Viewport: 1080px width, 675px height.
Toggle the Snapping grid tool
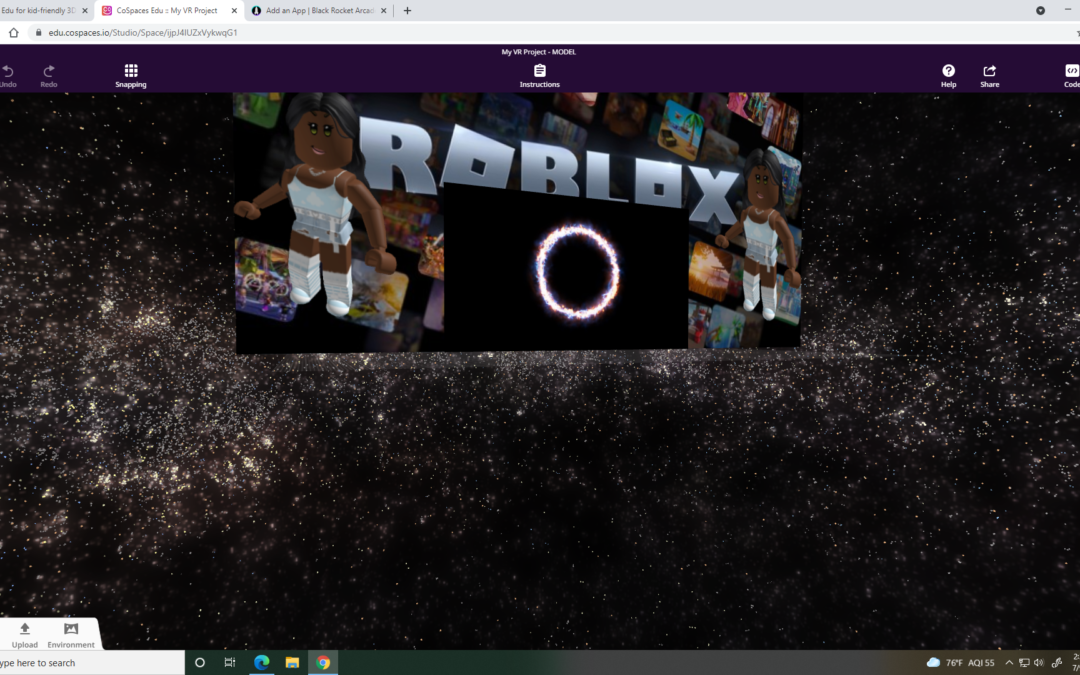point(131,76)
